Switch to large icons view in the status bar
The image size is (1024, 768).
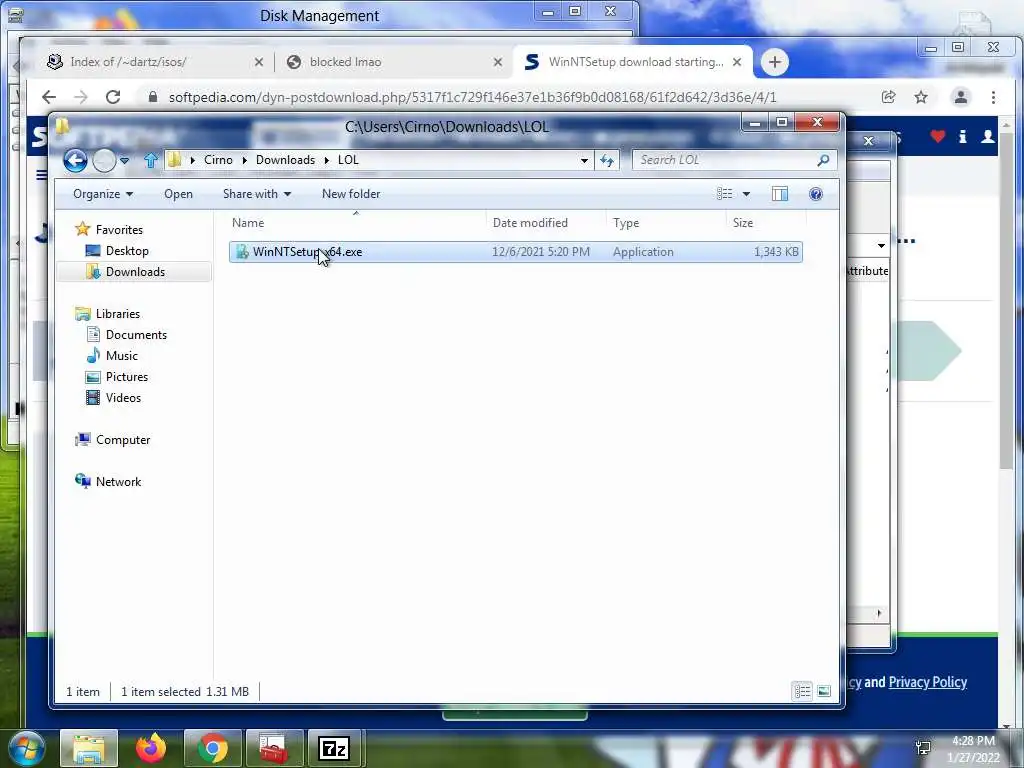tap(824, 691)
